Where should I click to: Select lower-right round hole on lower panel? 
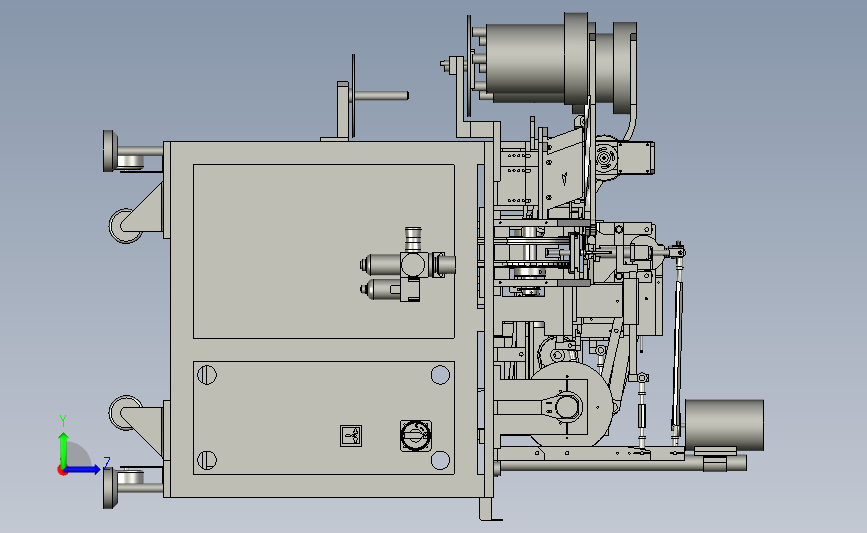(440, 459)
